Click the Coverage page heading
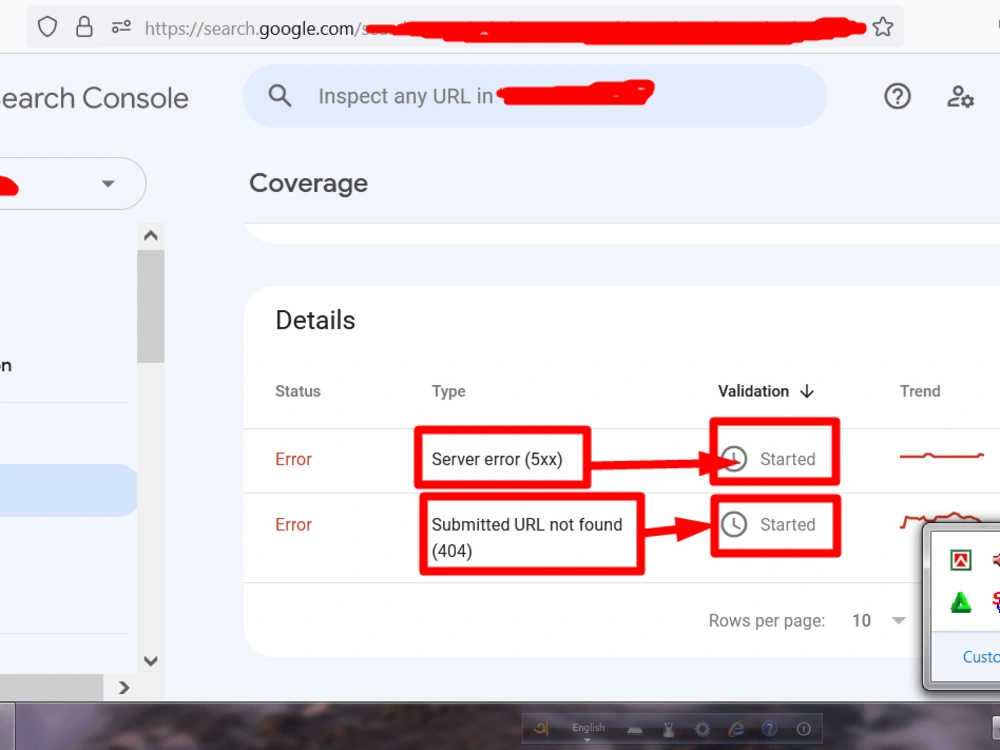Screen dimensions: 1000x750 pyautogui.click(x=308, y=184)
